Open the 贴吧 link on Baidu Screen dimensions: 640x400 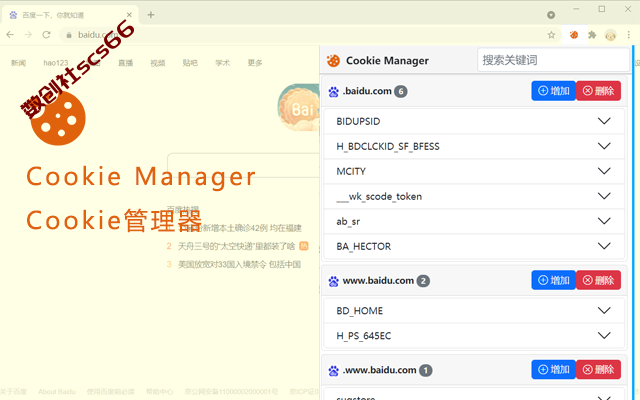coord(190,63)
